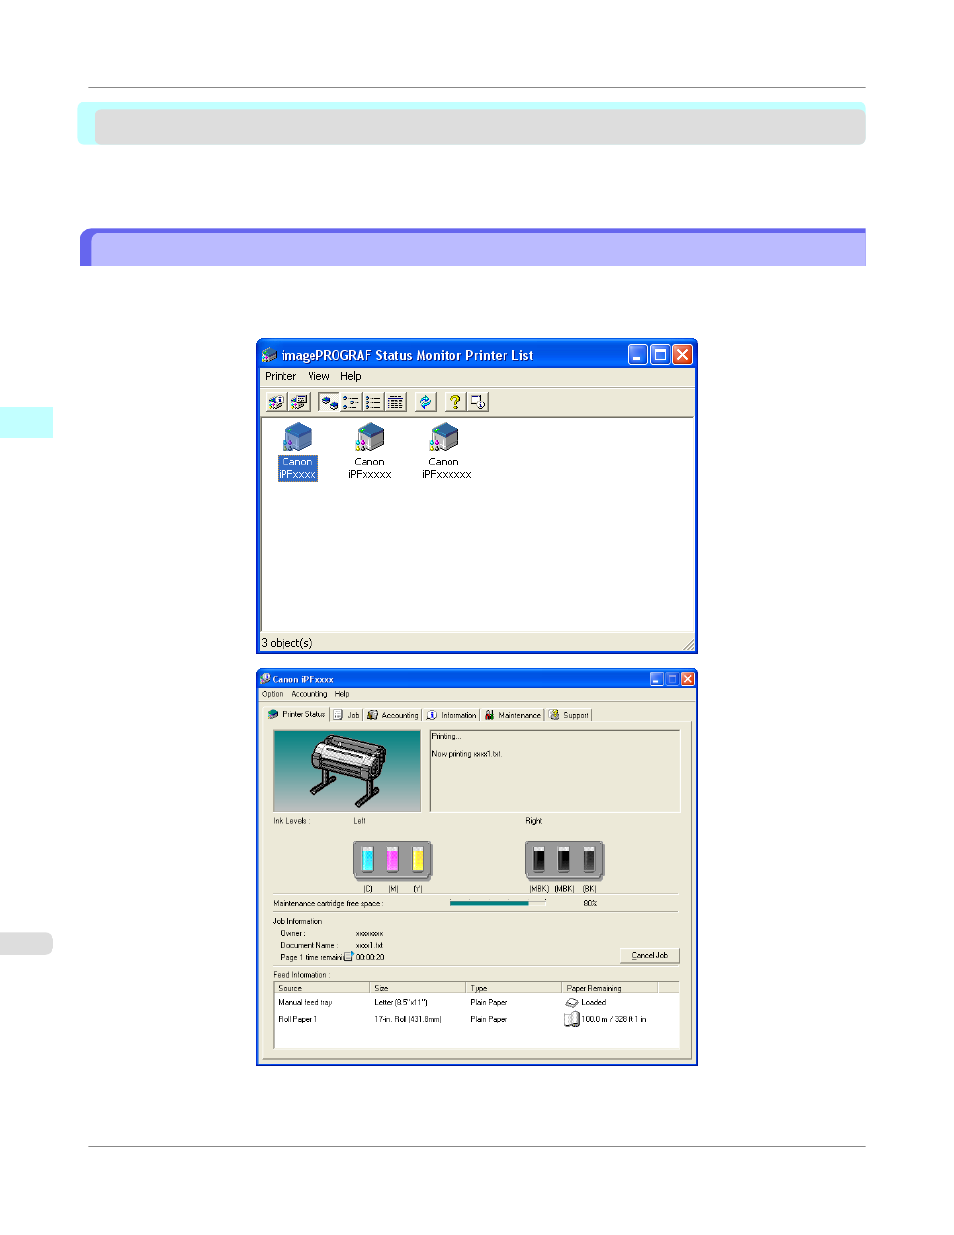Viewport: 954px width, 1235px height.
Task: Open the Printer menu in Printer List
Action: click(x=280, y=377)
